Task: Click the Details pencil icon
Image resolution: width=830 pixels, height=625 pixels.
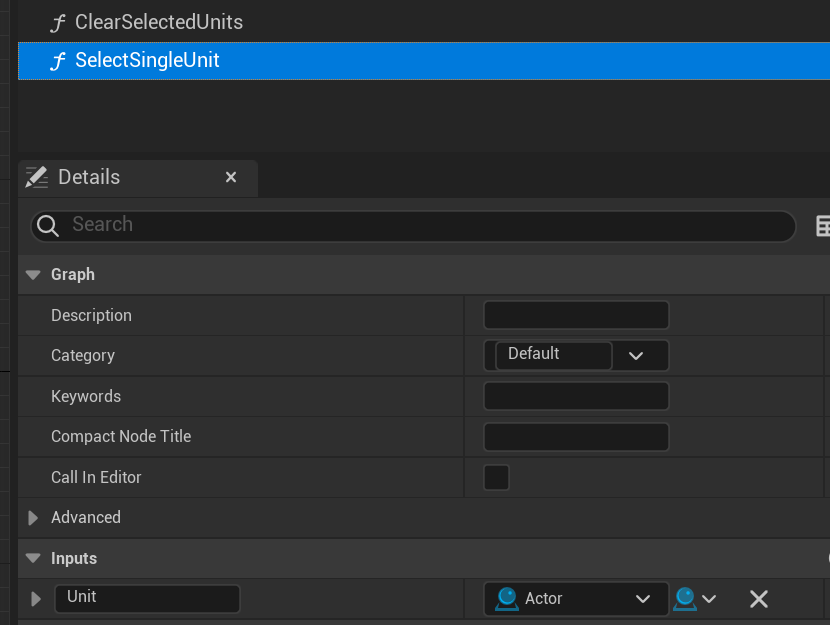Action: tap(37, 177)
